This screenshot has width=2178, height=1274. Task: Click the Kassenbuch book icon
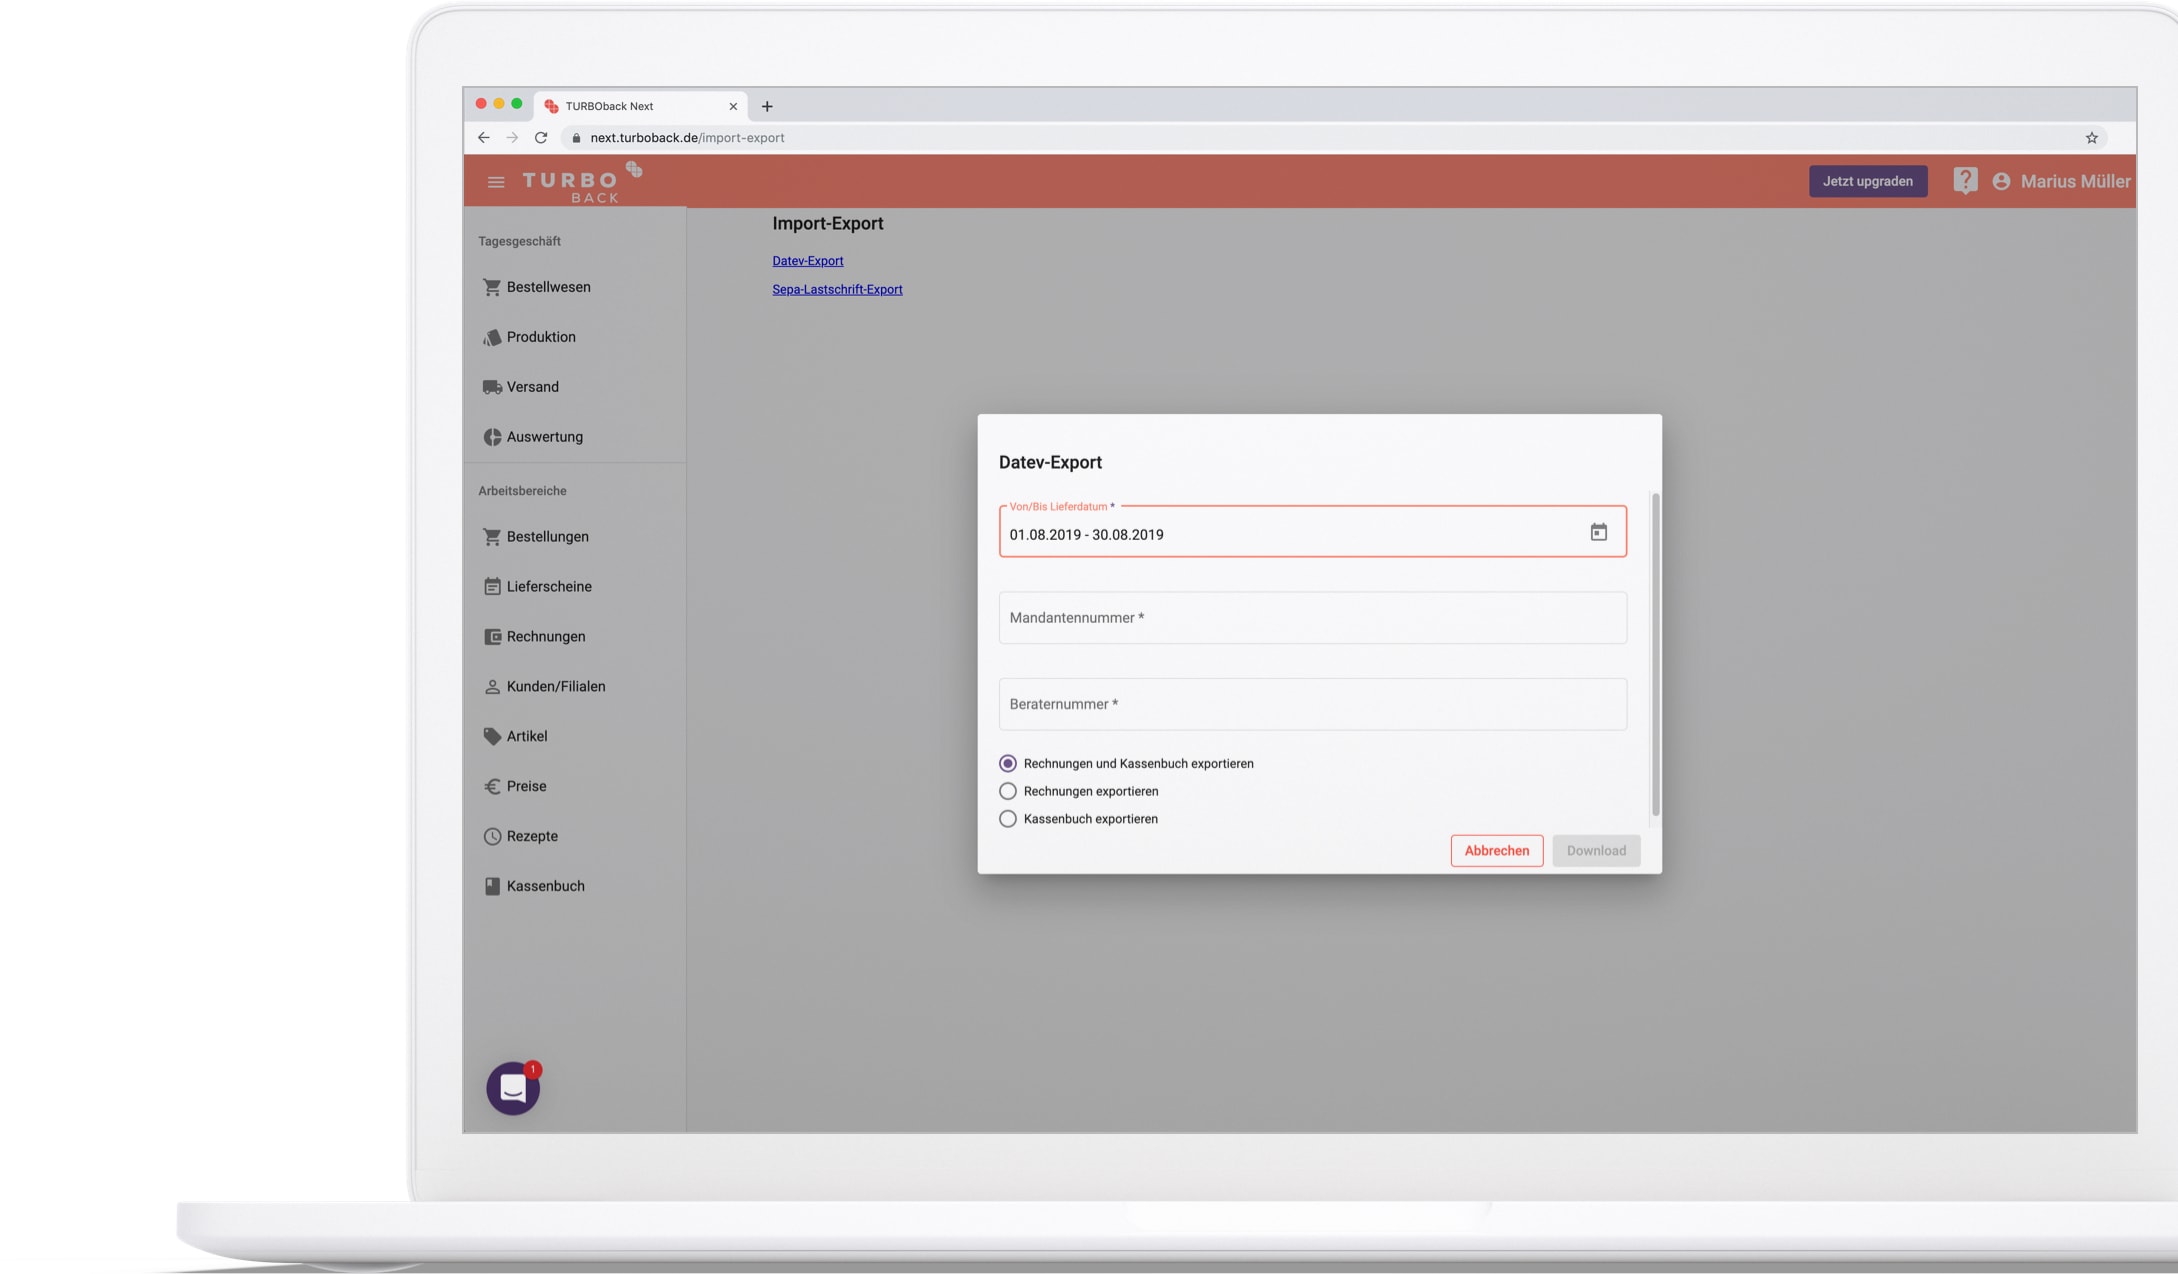pyautogui.click(x=492, y=886)
